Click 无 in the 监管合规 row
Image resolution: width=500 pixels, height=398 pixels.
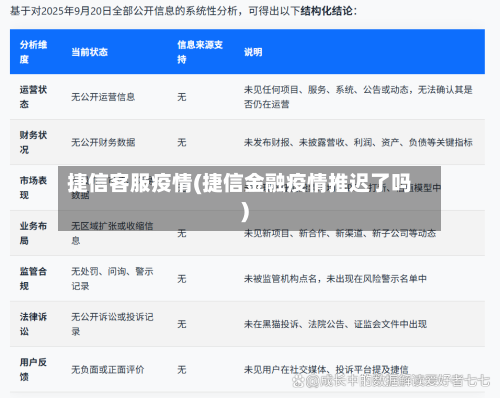(x=182, y=278)
